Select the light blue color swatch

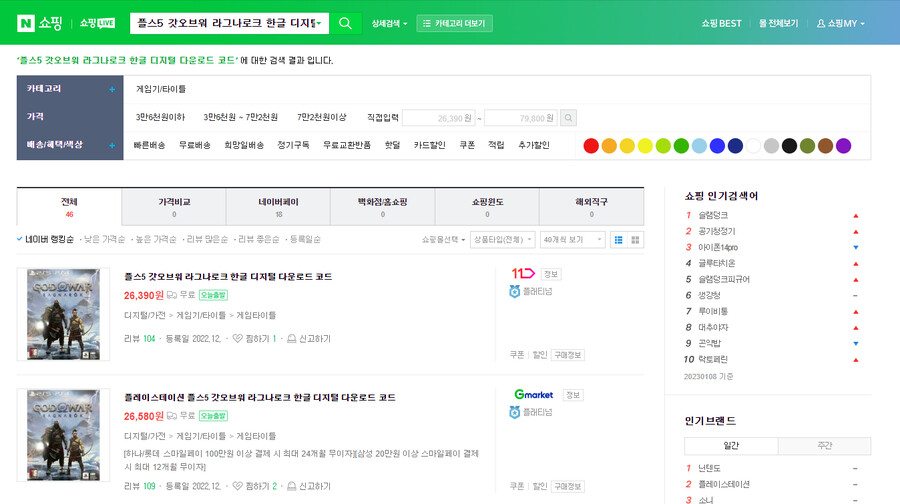699,146
